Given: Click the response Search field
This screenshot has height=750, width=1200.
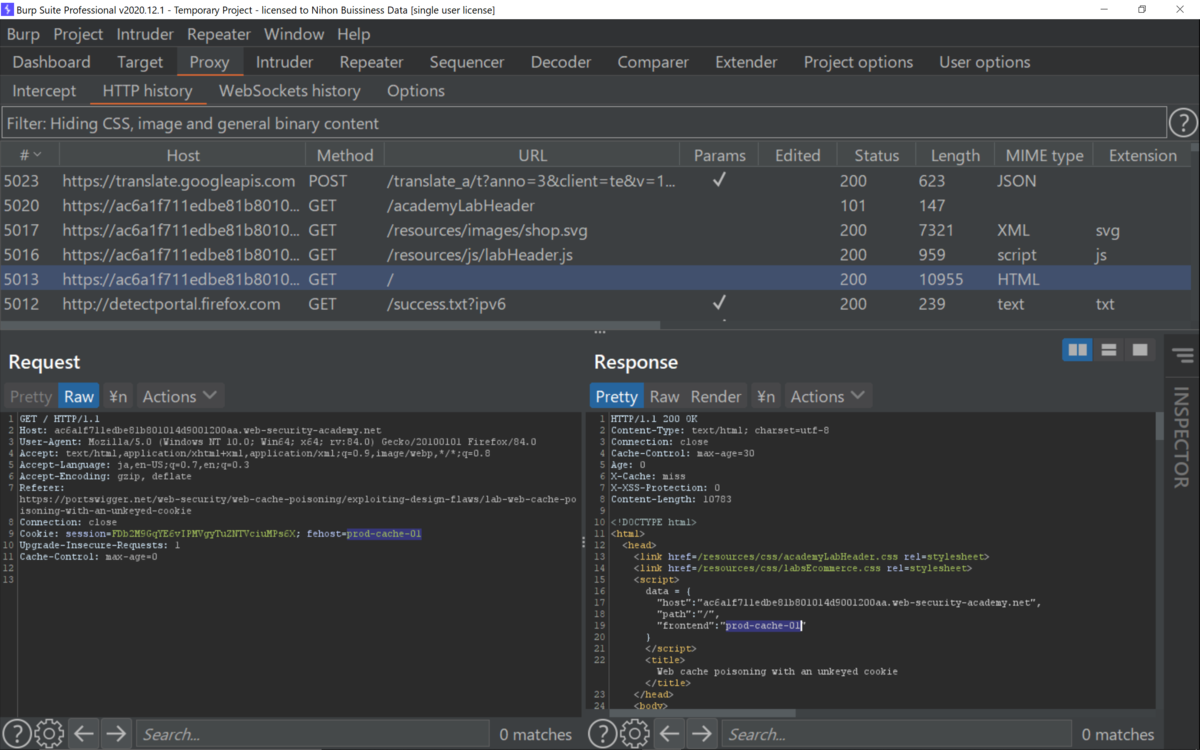Looking at the screenshot, I should point(898,734).
